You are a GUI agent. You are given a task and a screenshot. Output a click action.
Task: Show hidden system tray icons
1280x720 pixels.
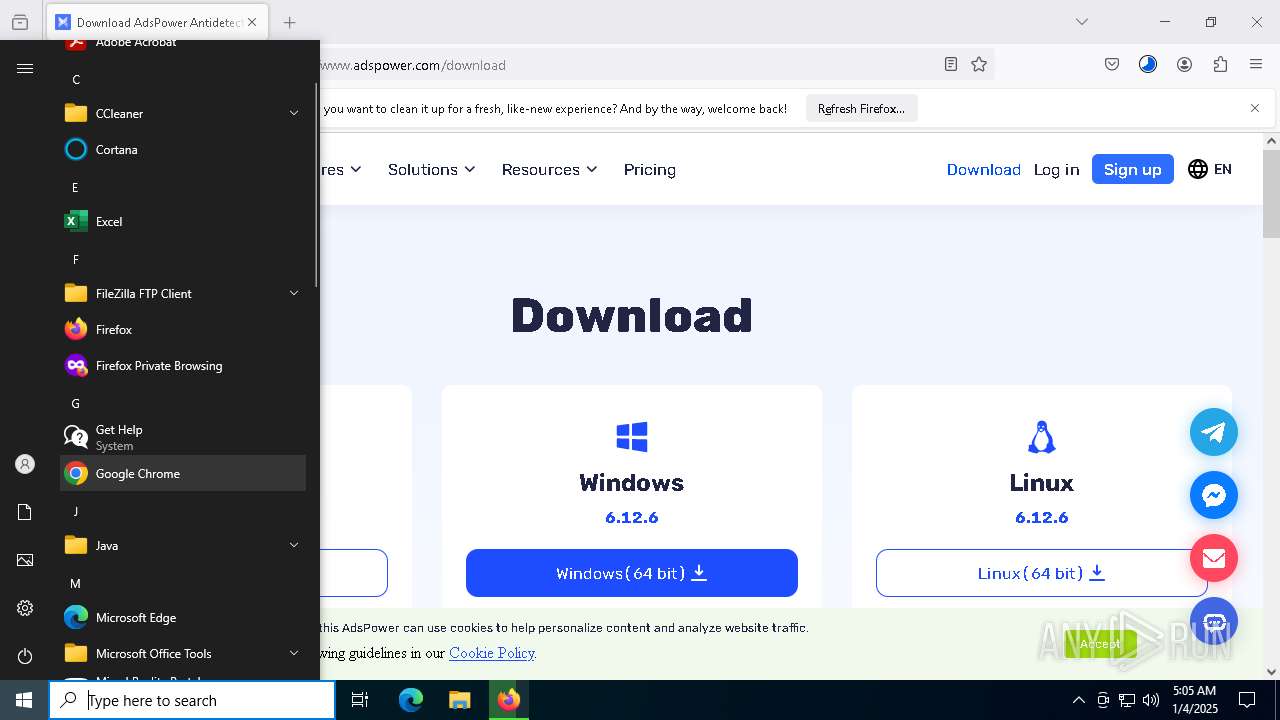pos(1078,700)
